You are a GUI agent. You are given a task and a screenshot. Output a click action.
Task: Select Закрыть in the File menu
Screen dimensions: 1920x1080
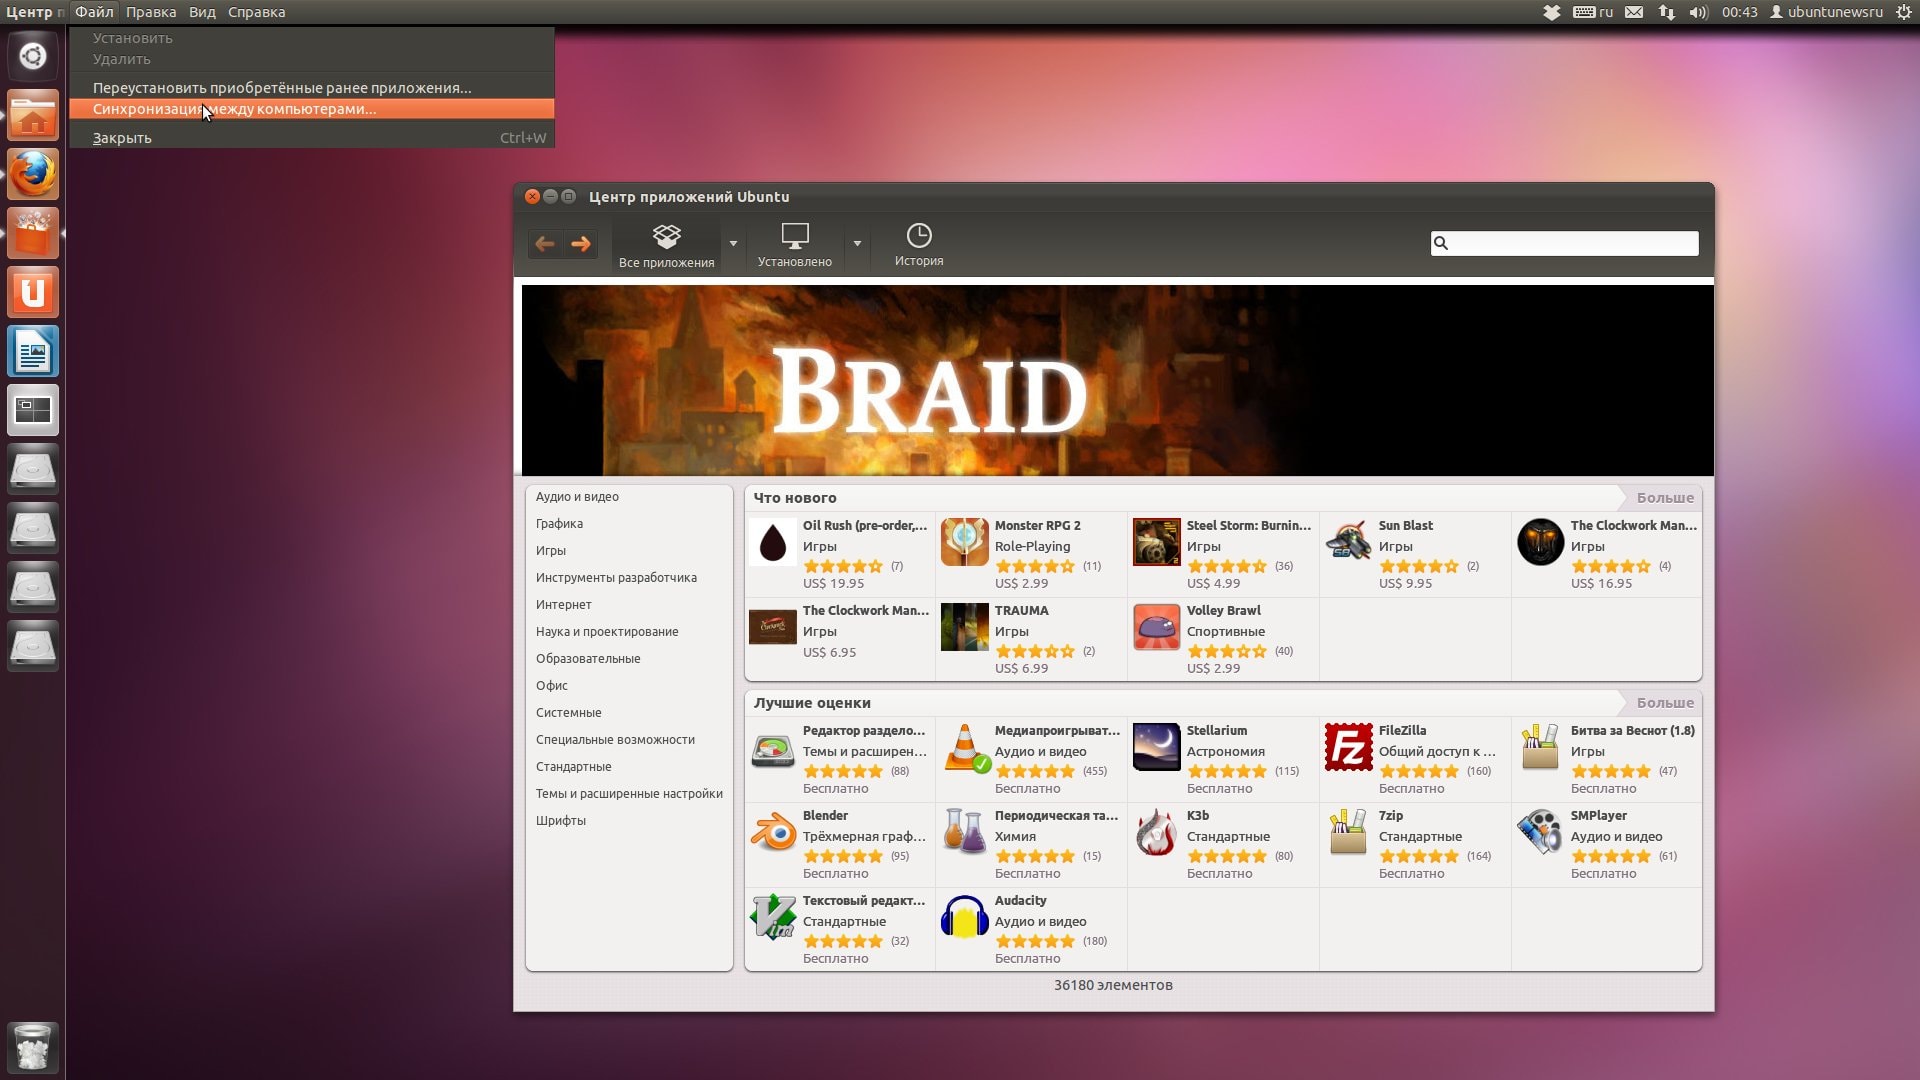312,138
